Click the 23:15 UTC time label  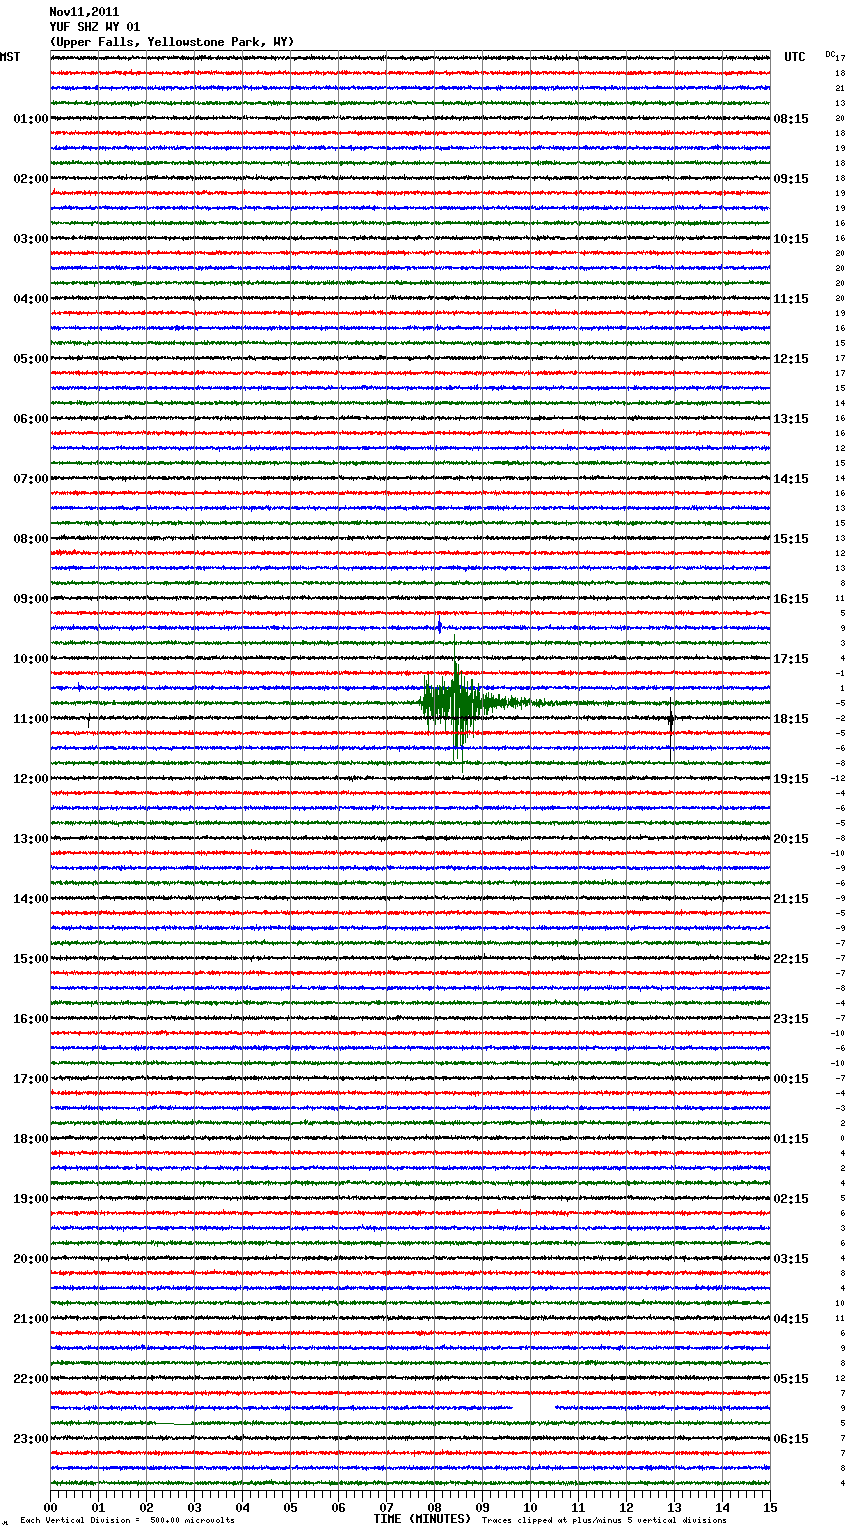click(x=791, y=1019)
